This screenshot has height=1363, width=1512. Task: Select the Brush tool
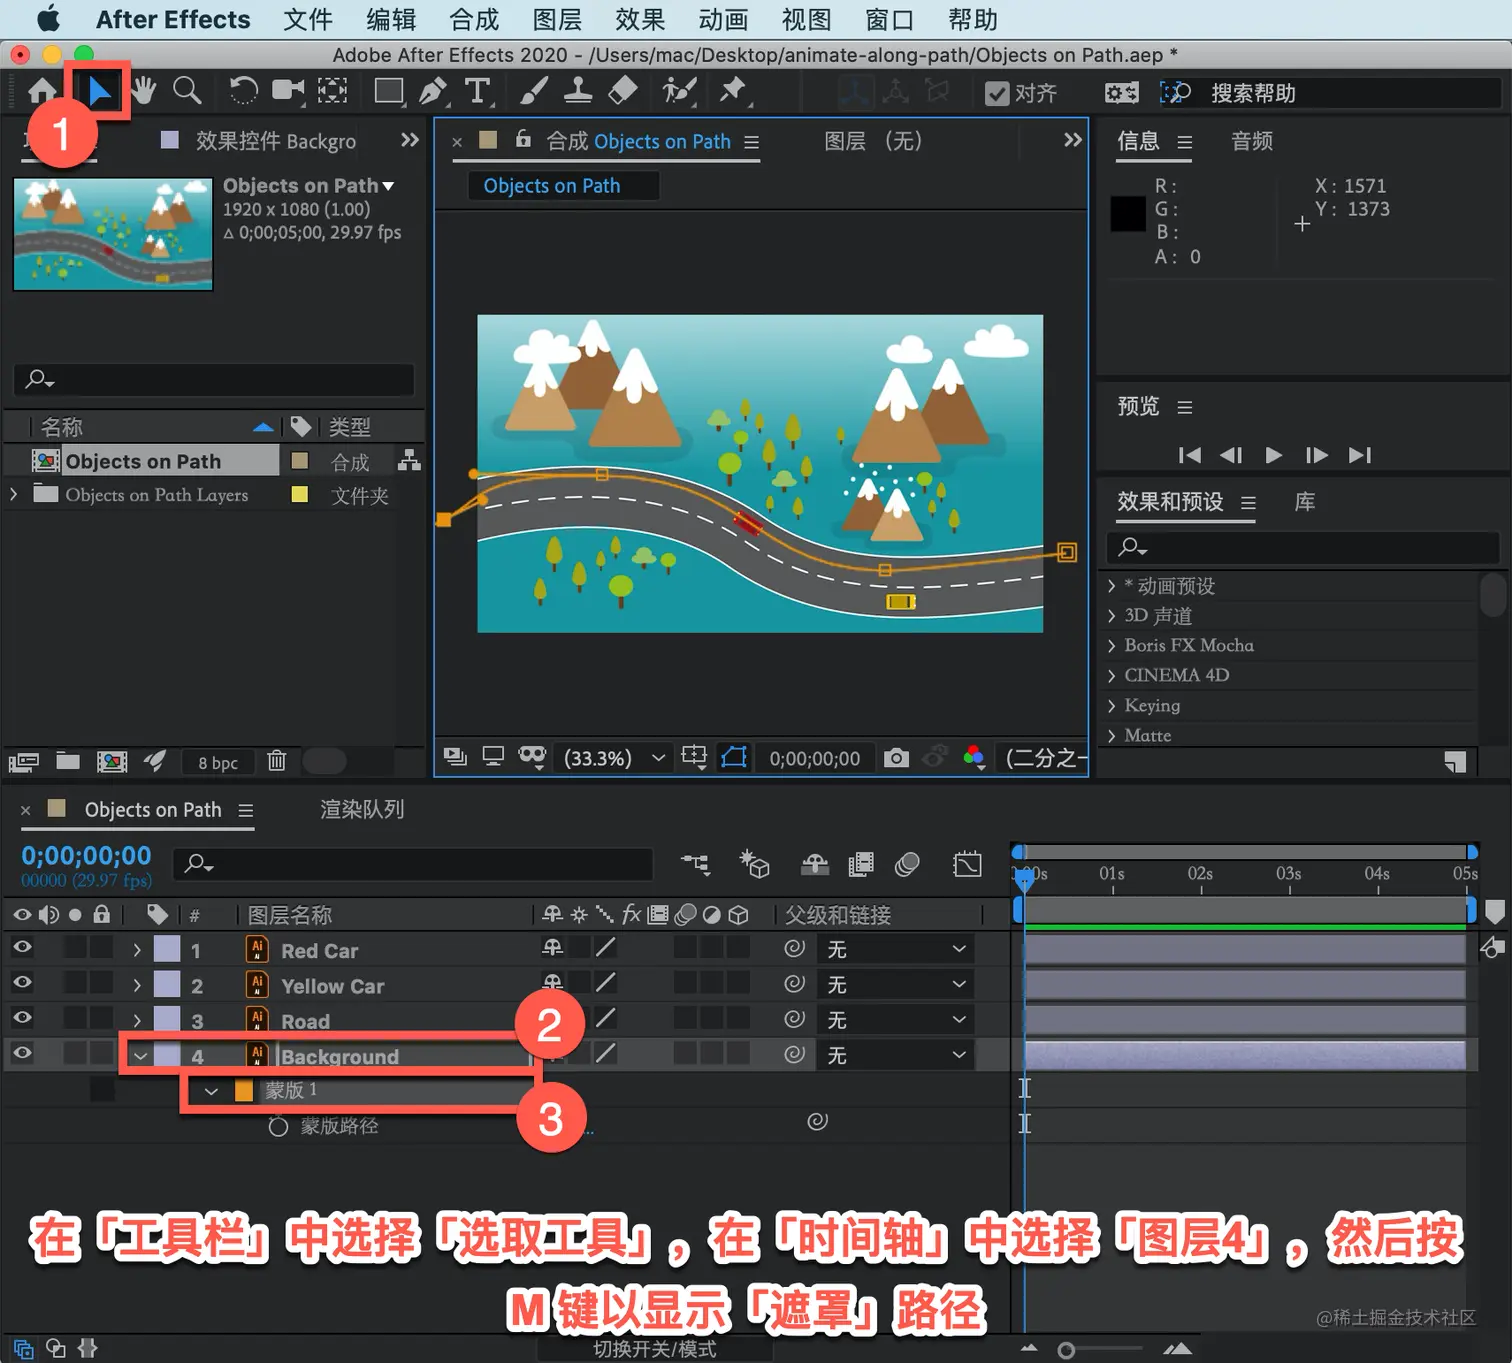534,91
